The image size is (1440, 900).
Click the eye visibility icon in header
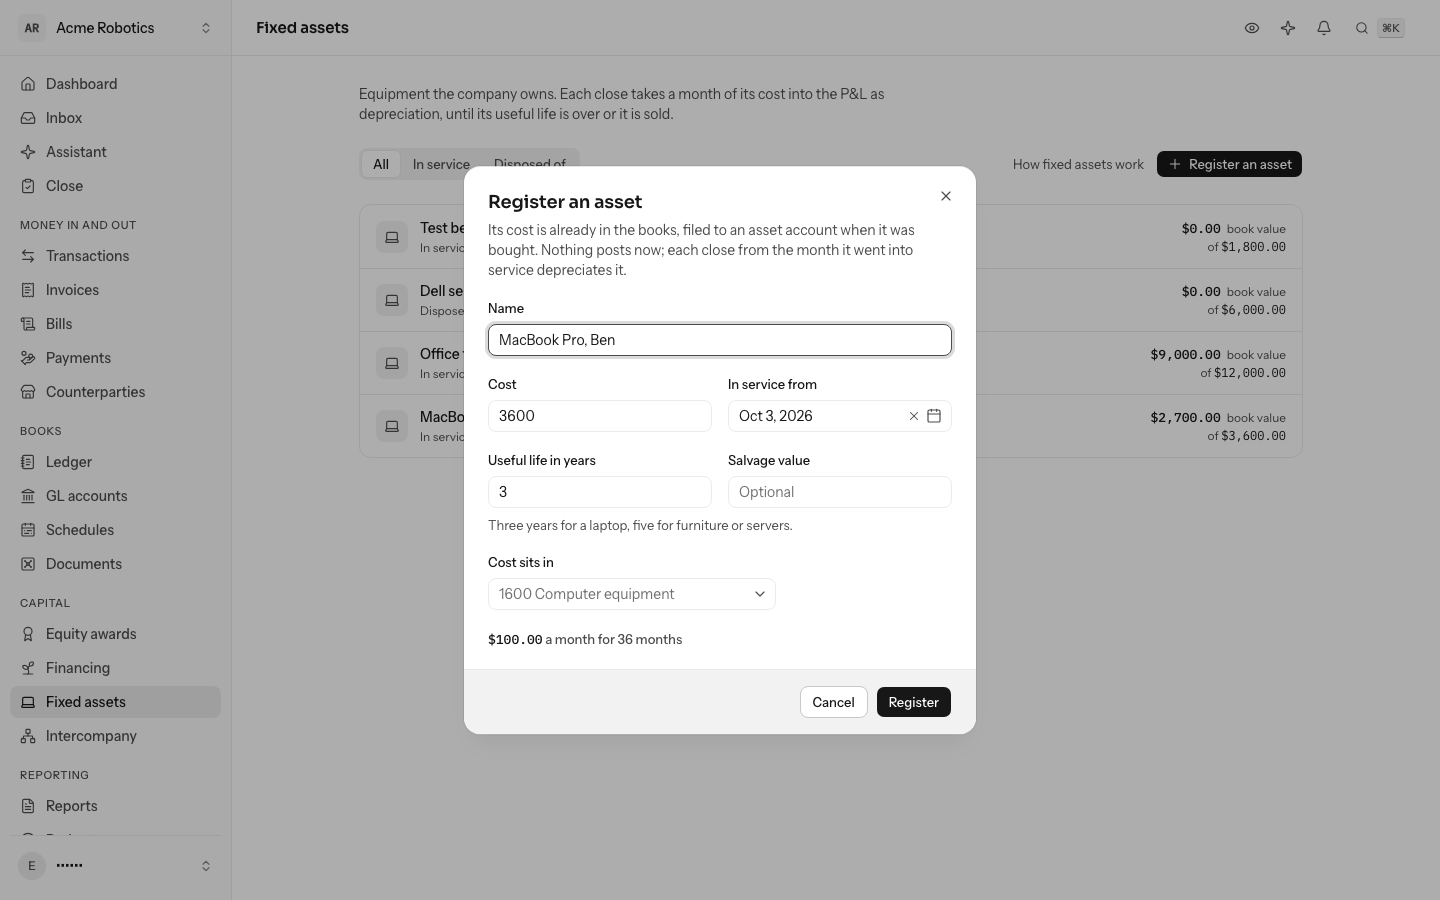click(1252, 28)
